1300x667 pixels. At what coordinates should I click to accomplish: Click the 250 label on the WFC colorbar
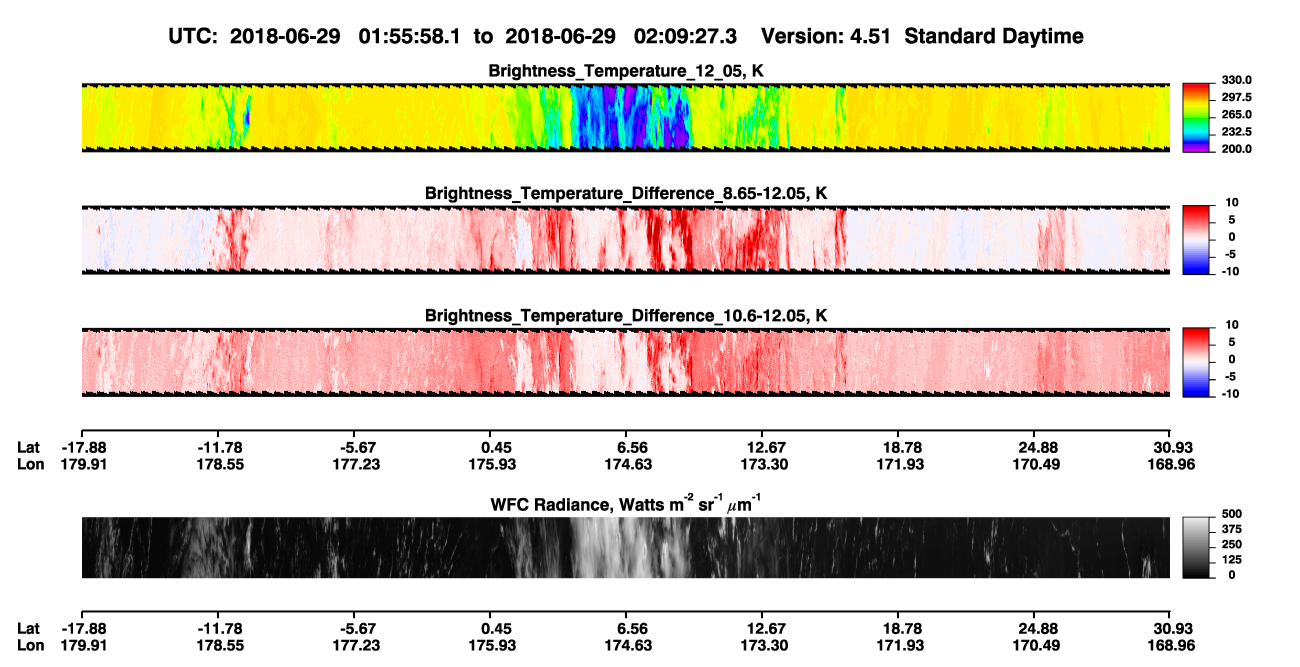pos(1231,544)
